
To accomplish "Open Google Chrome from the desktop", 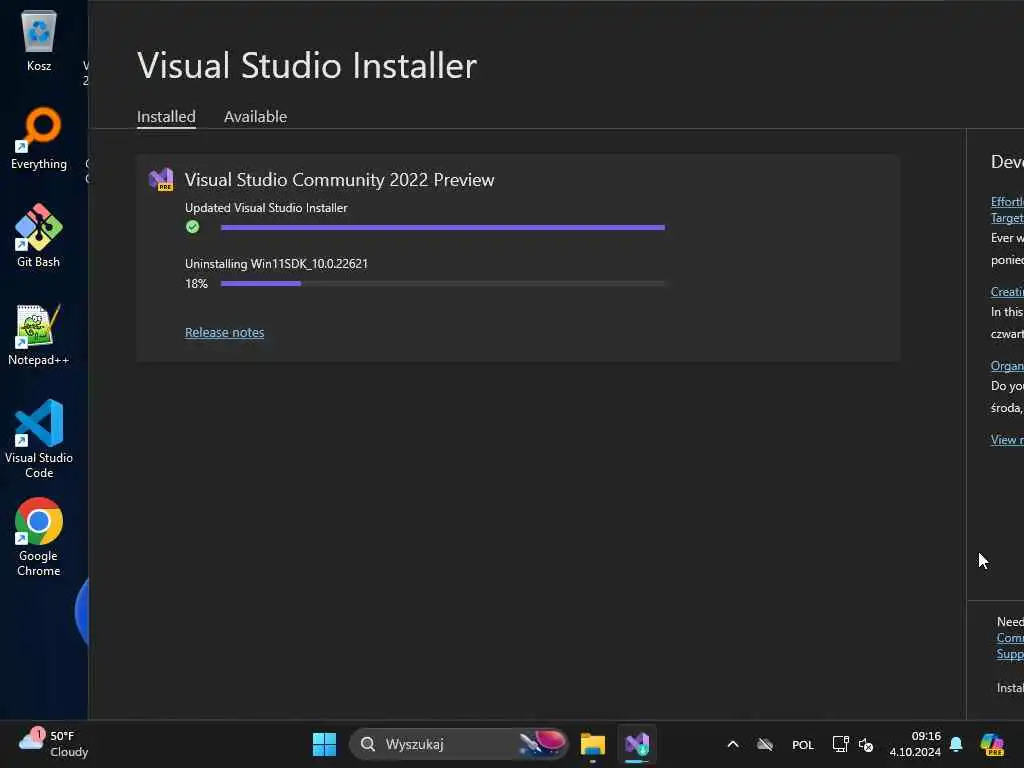I will [x=39, y=537].
